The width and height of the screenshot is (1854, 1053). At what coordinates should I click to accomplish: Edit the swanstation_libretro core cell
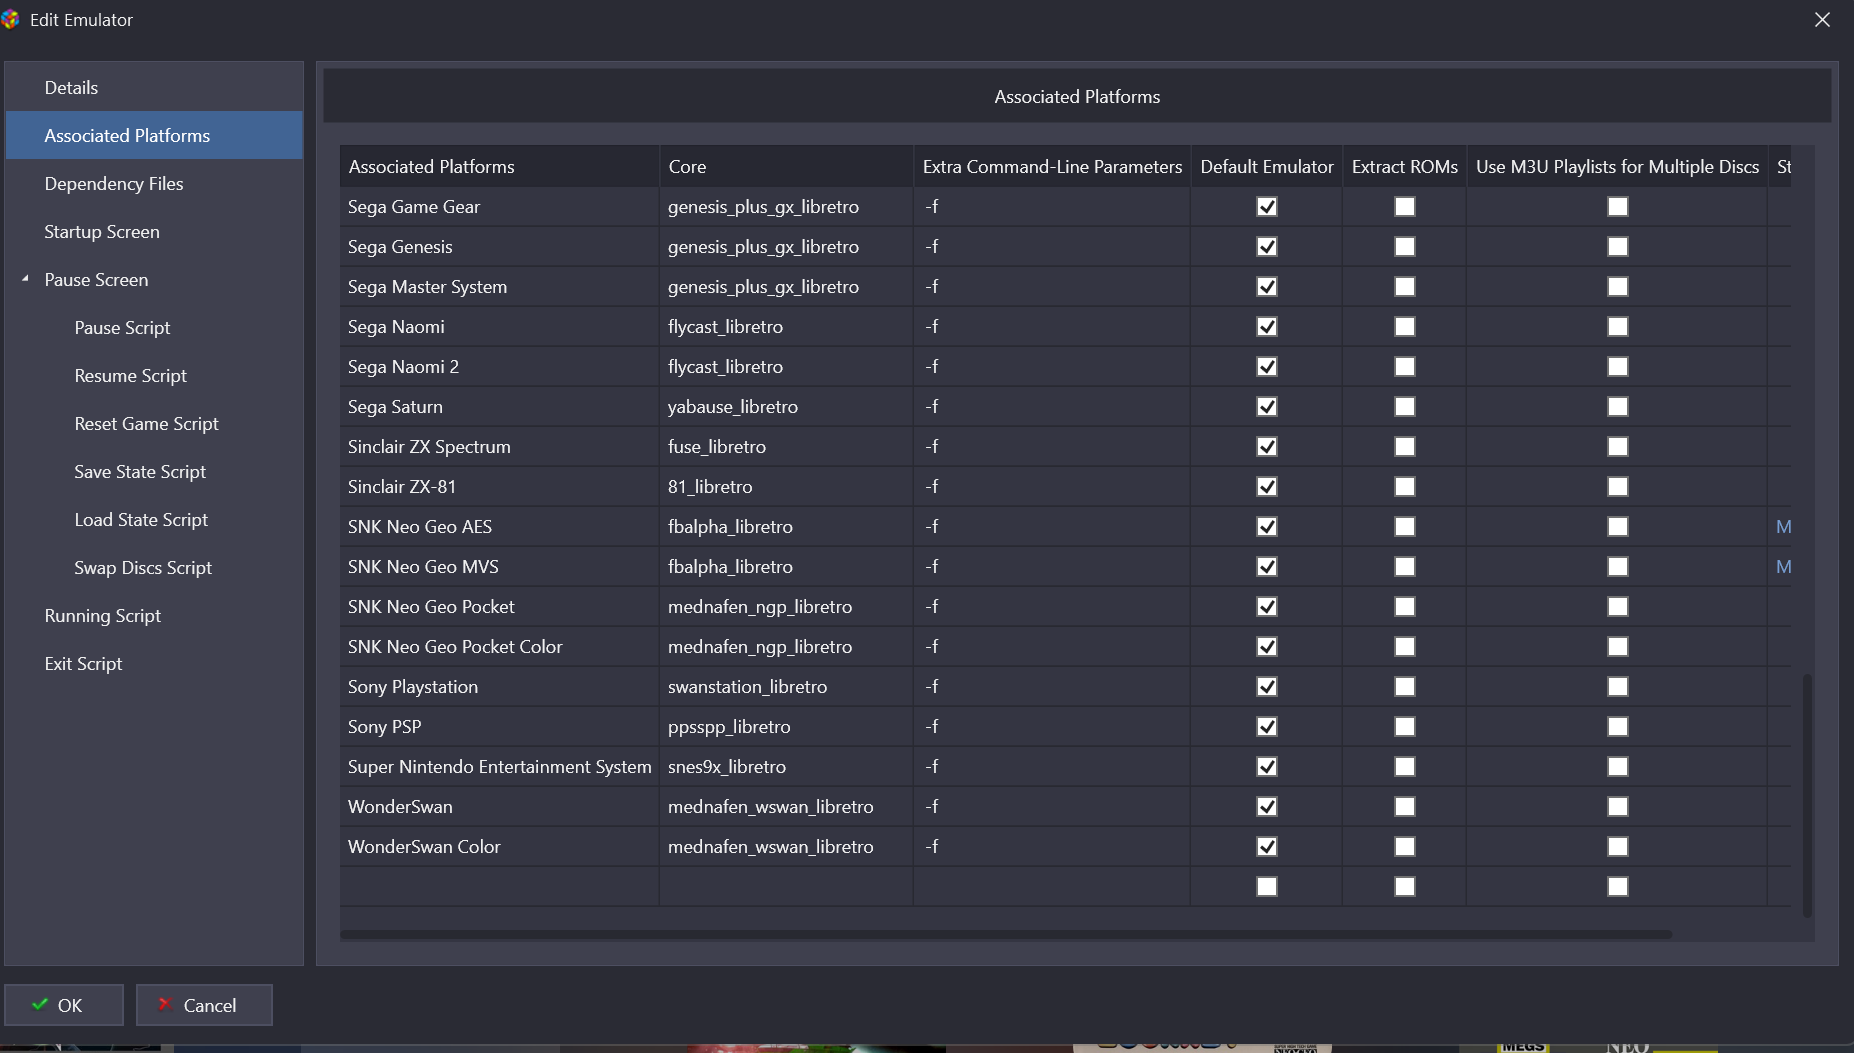(x=786, y=686)
